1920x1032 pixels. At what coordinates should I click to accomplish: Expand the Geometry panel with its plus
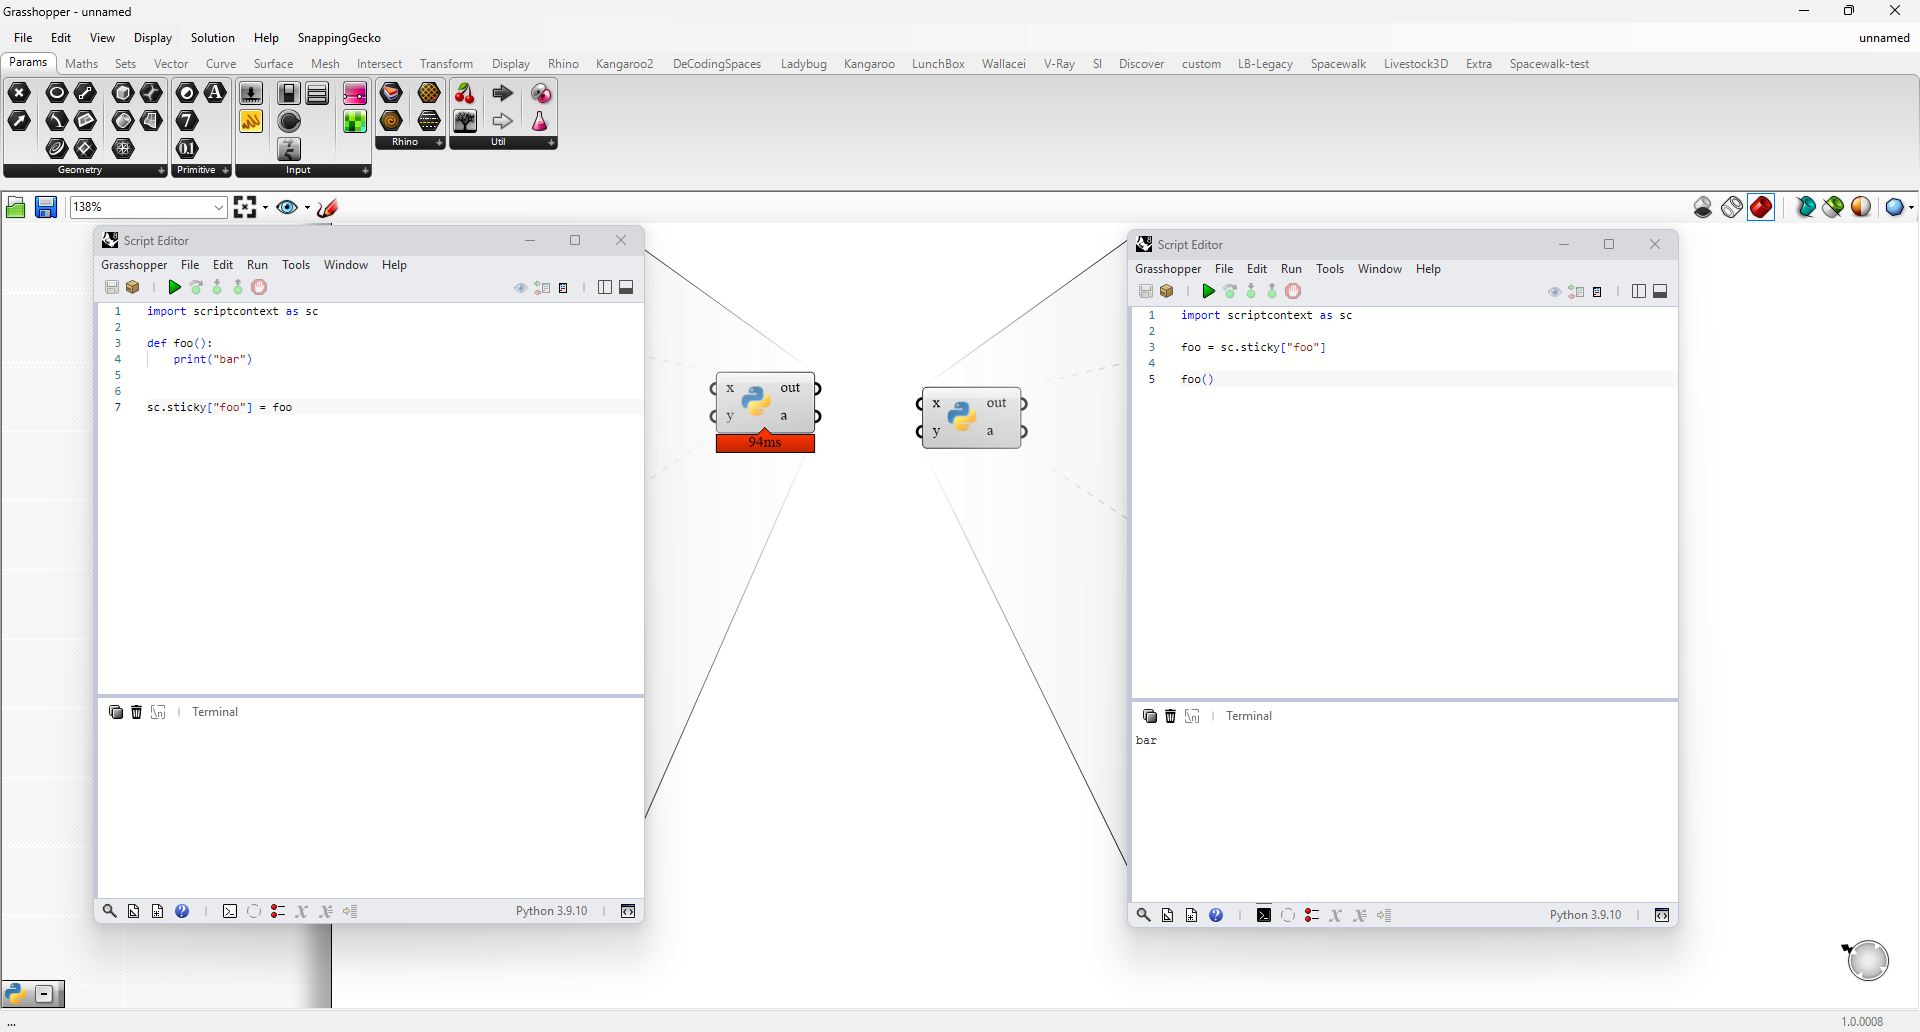(x=162, y=171)
